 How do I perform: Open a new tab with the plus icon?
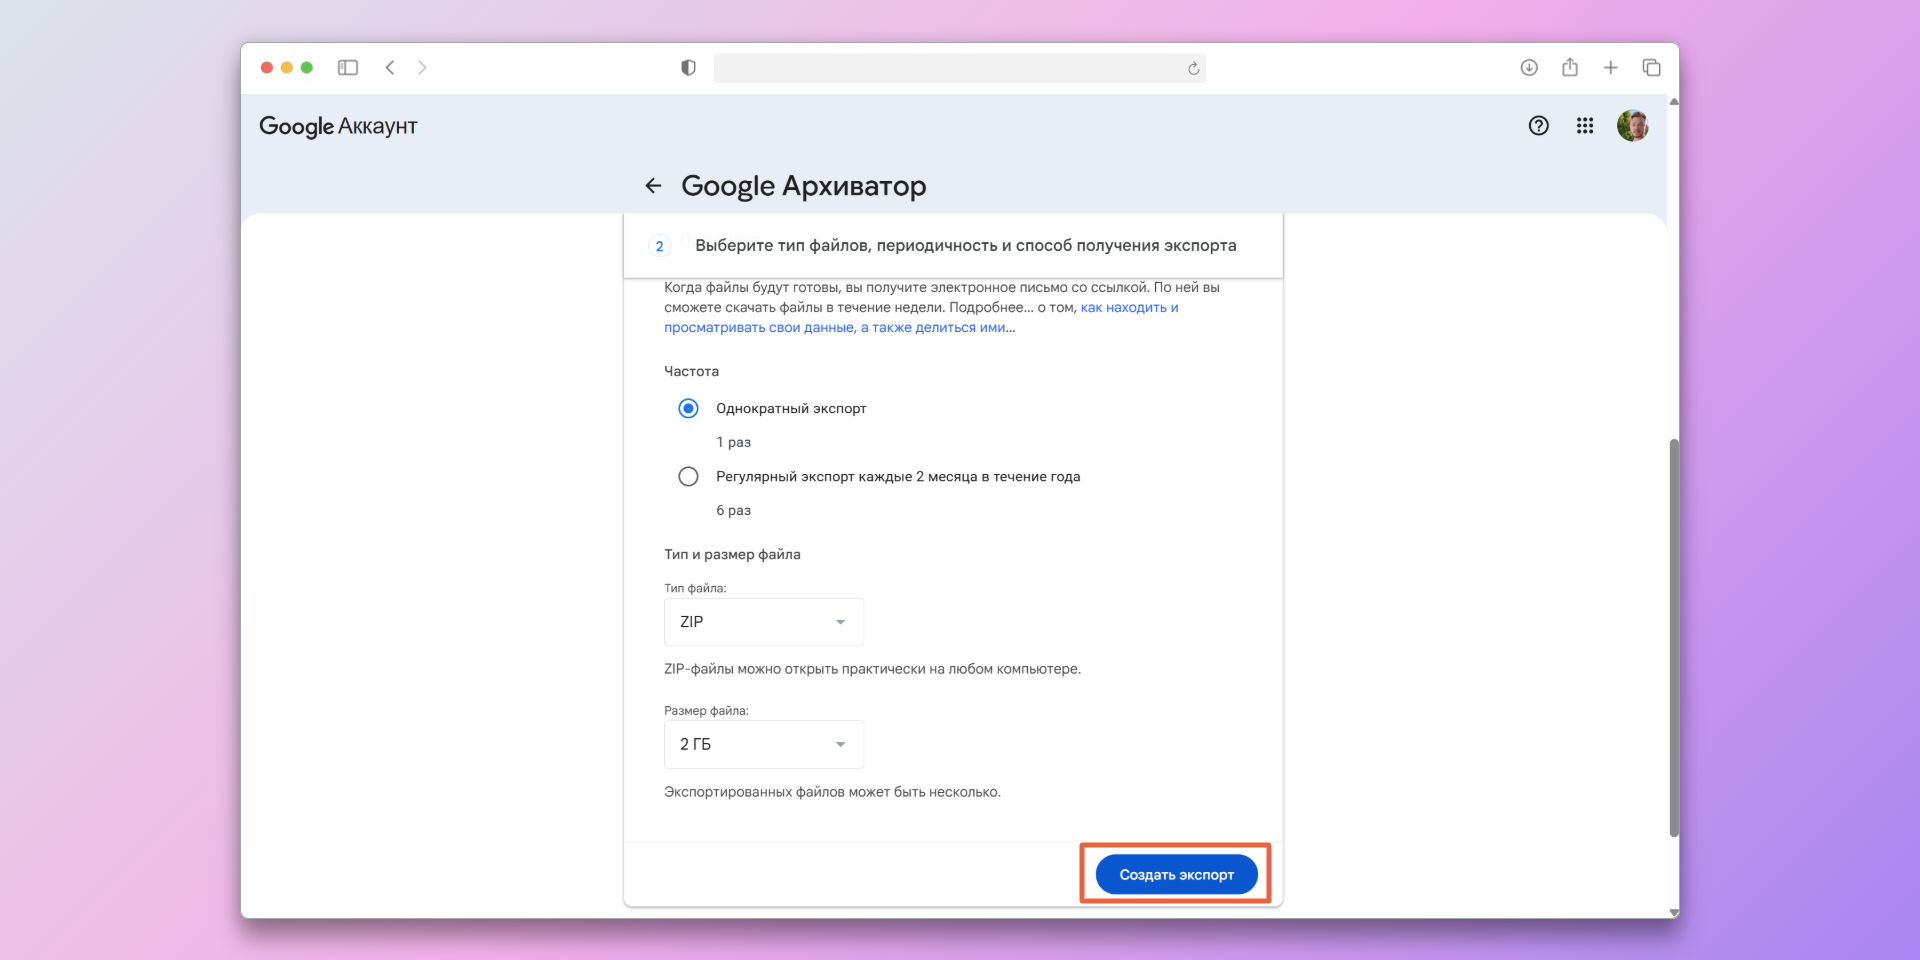pyautogui.click(x=1610, y=68)
